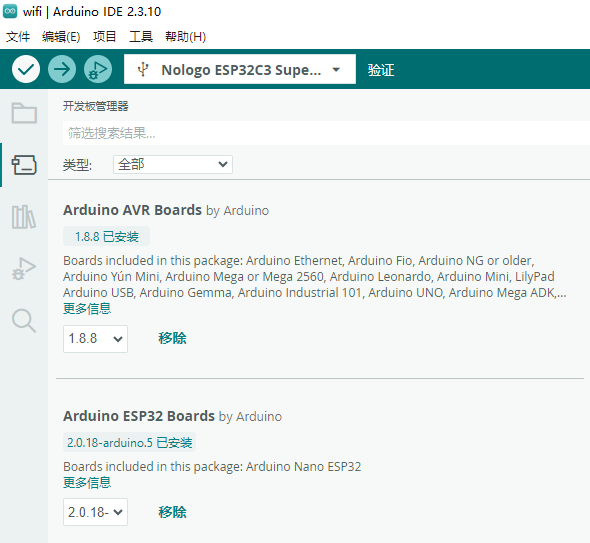Open 更多信息 link under Arduino ESP32 Boards
Screen dimensions: 590x543
[87, 482]
